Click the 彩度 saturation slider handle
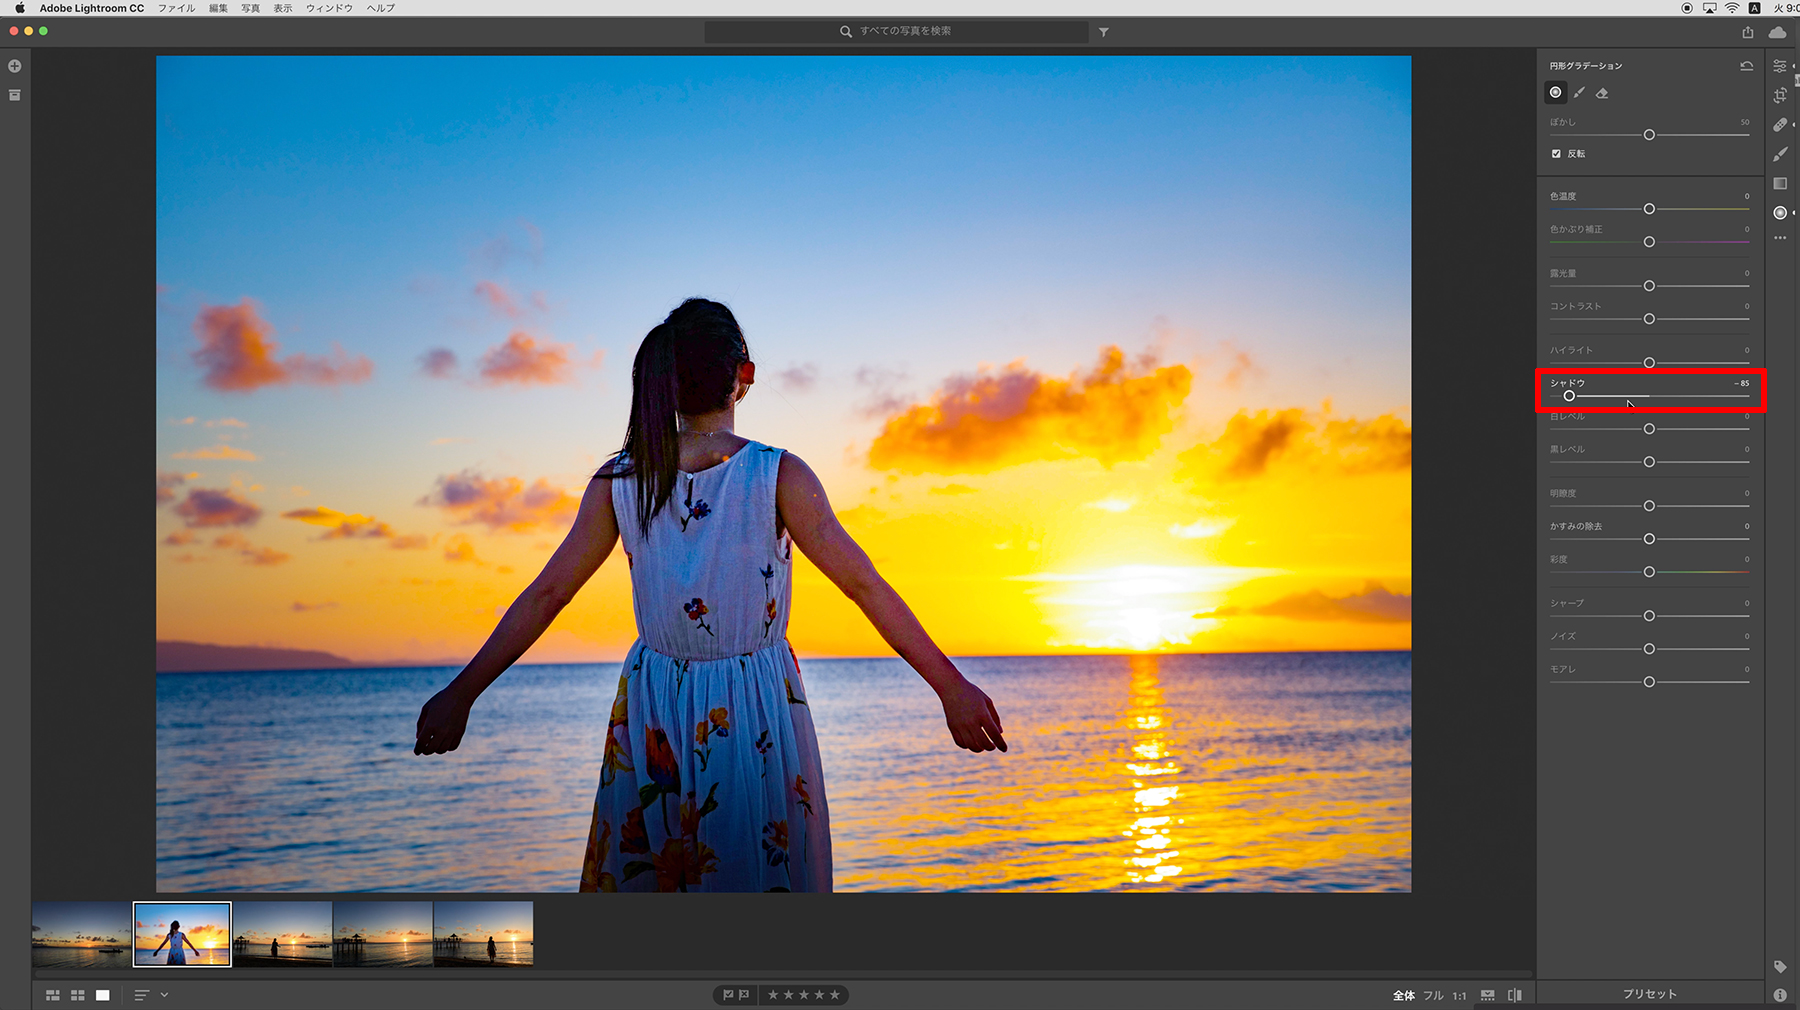The height and width of the screenshot is (1010, 1800). pyautogui.click(x=1649, y=572)
